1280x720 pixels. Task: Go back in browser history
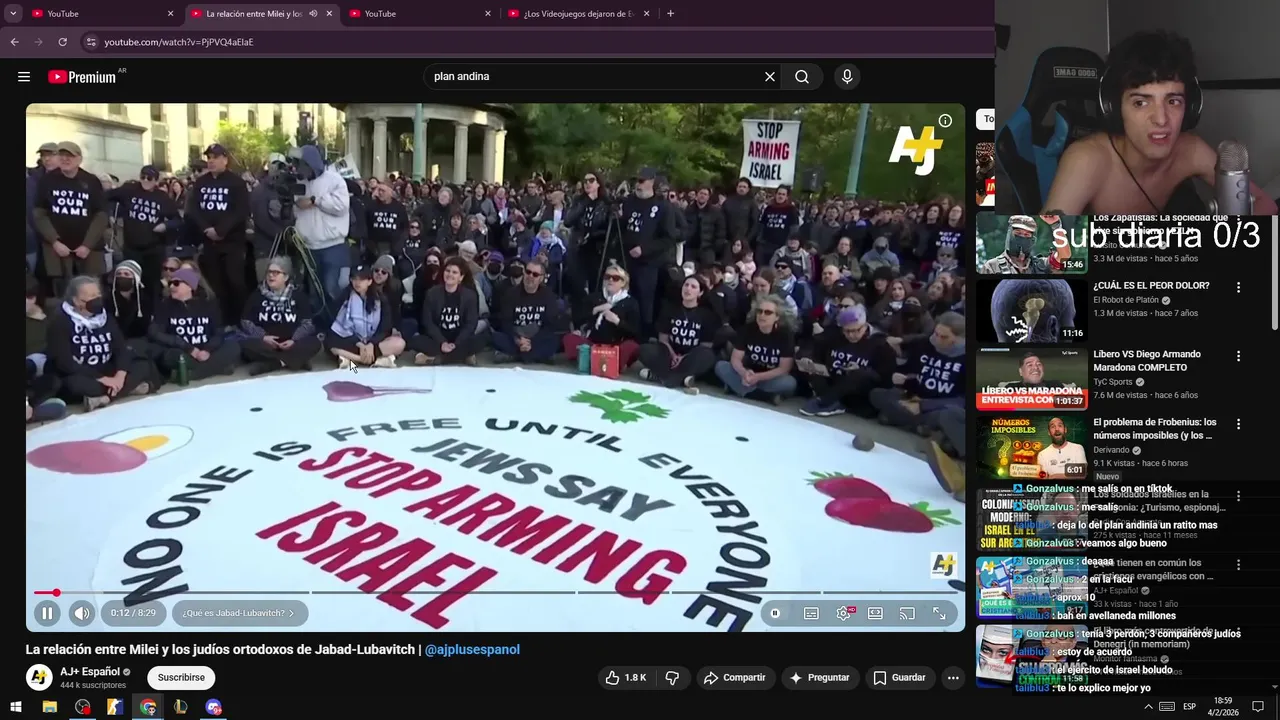point(14,42)
